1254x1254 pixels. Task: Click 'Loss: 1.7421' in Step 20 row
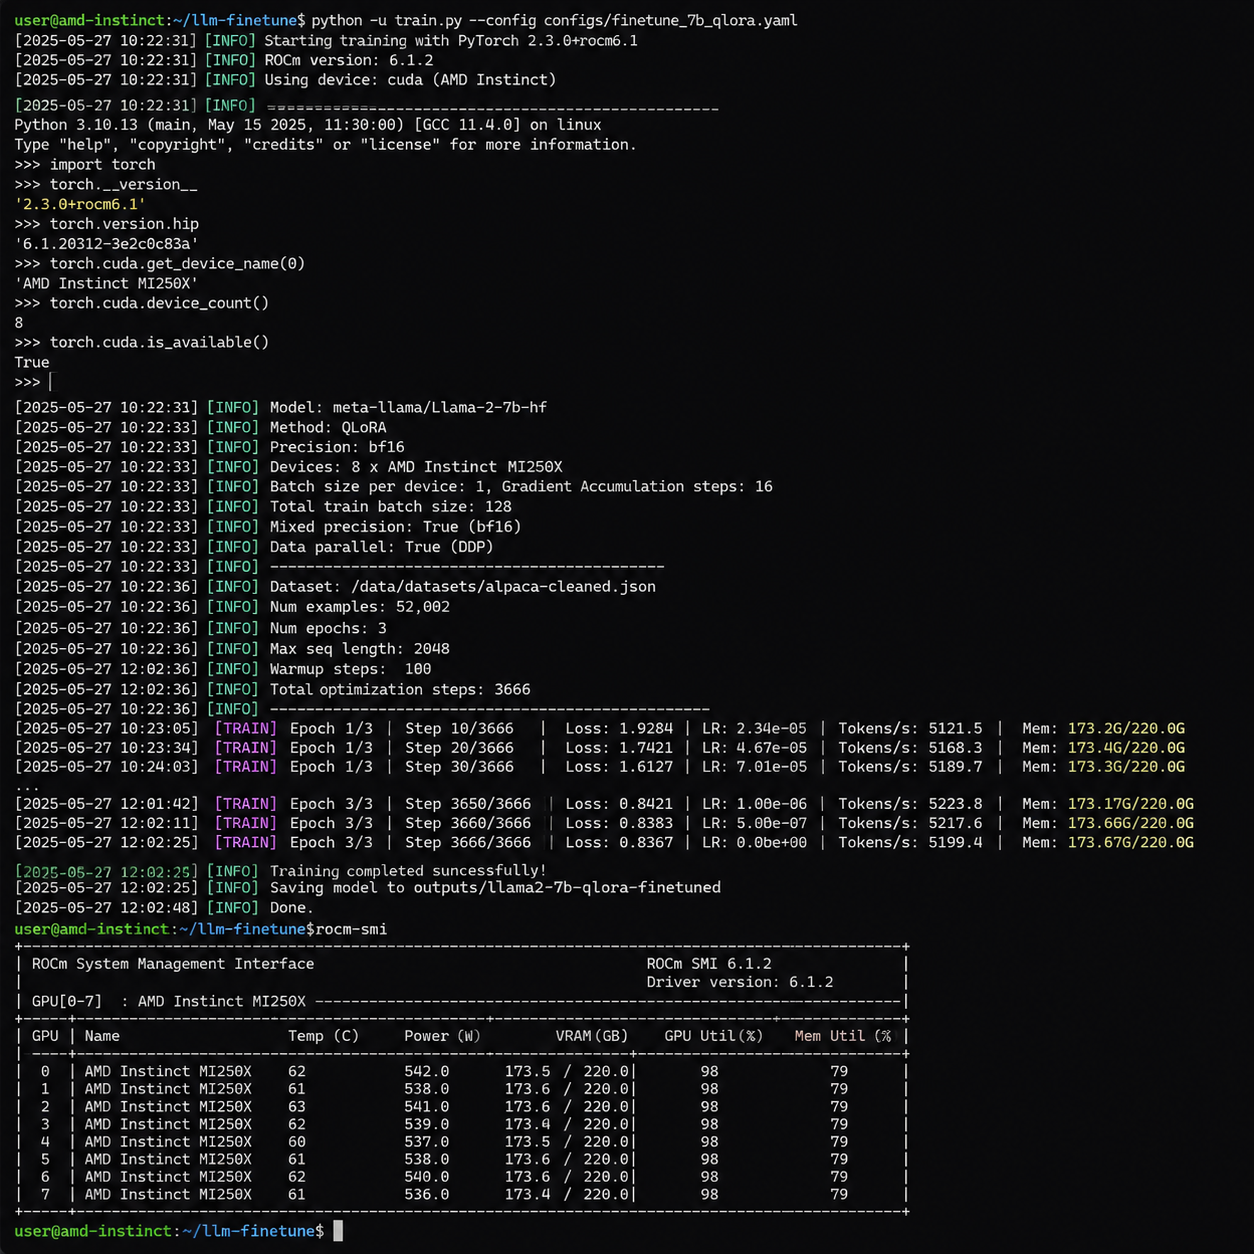click(x=619, y=748)
